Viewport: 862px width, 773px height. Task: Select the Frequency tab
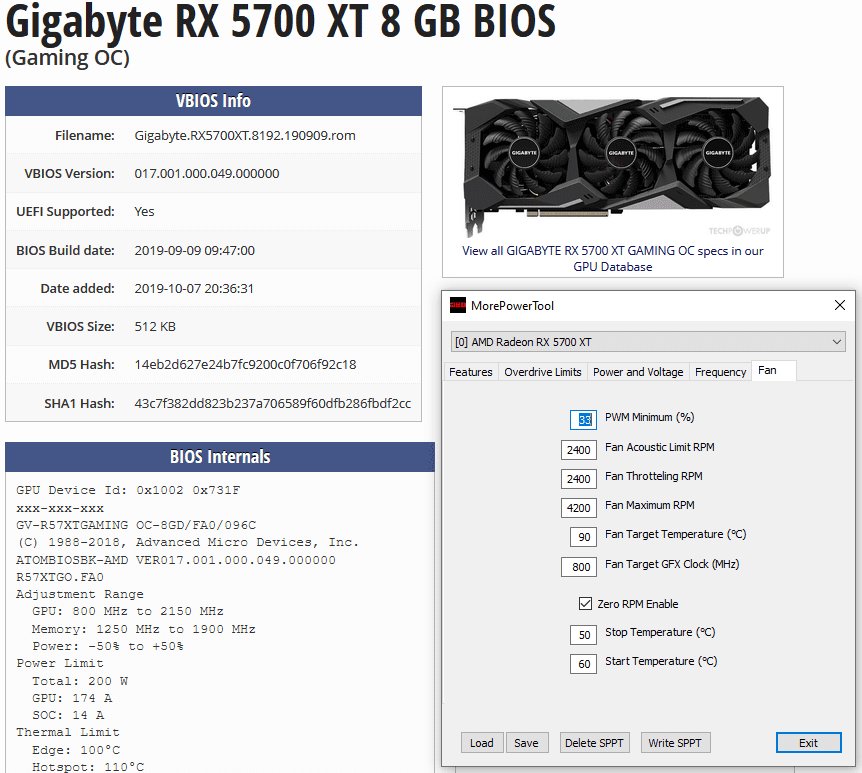(x=720, y=372)
